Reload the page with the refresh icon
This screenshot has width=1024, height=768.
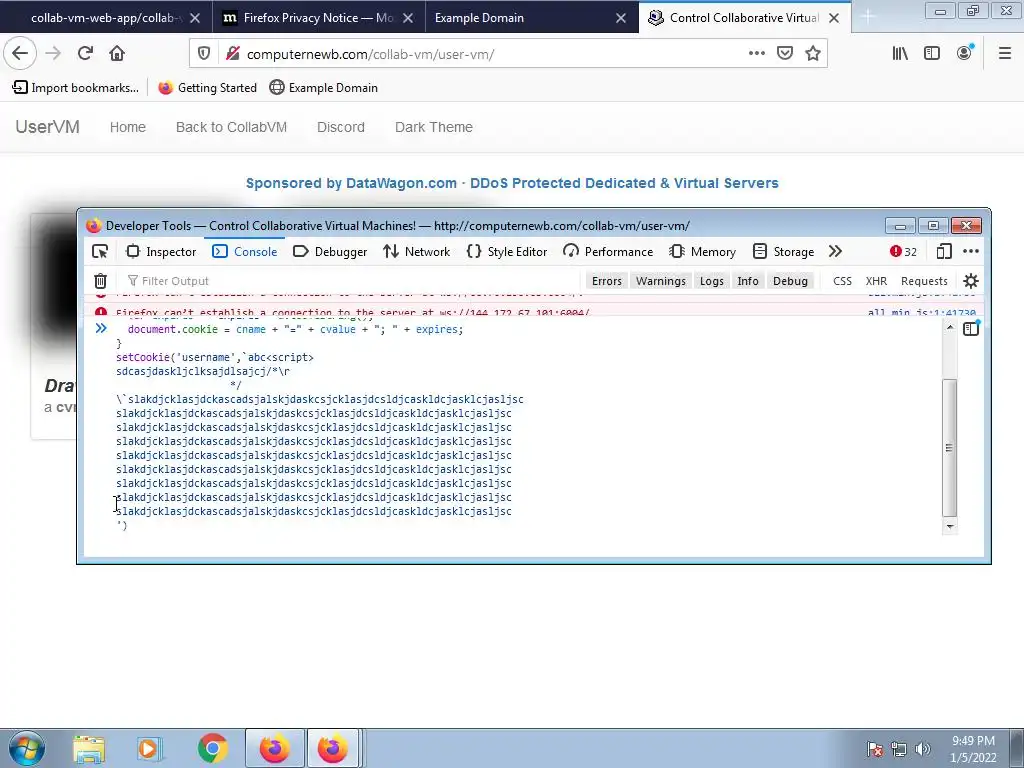(x=85, y=54)
